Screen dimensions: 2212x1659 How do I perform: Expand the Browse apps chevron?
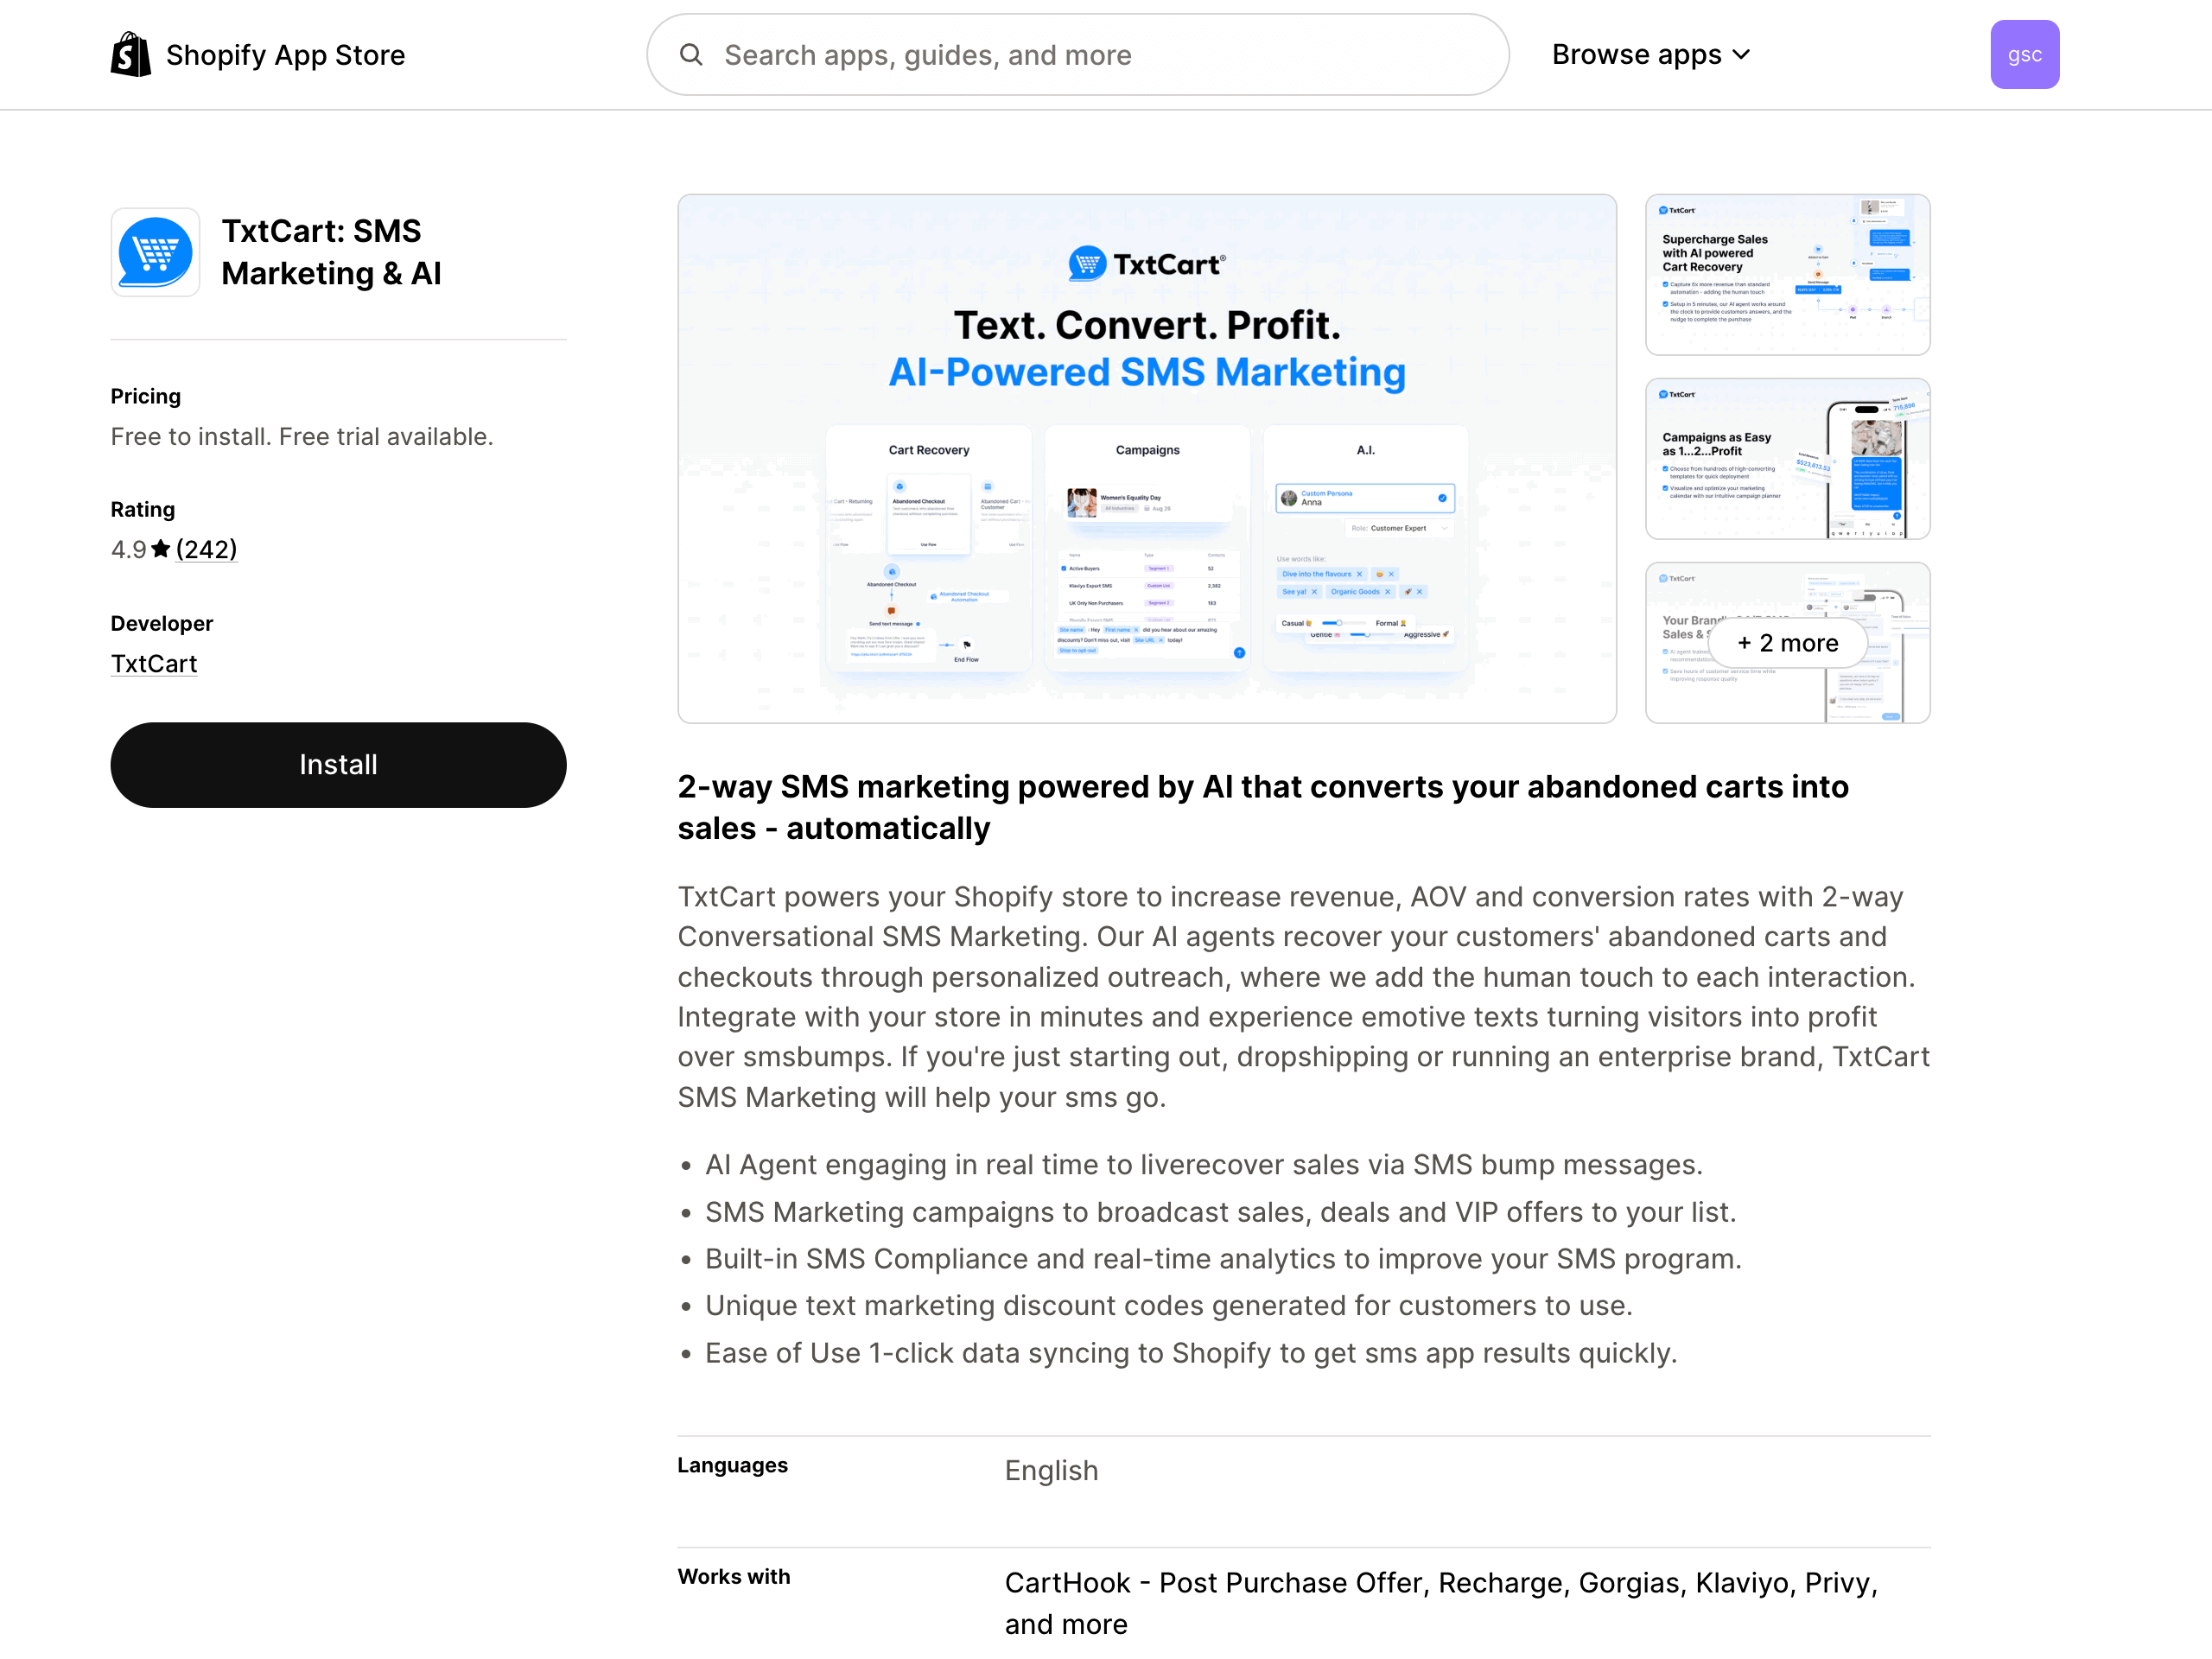click(1741, 54)
